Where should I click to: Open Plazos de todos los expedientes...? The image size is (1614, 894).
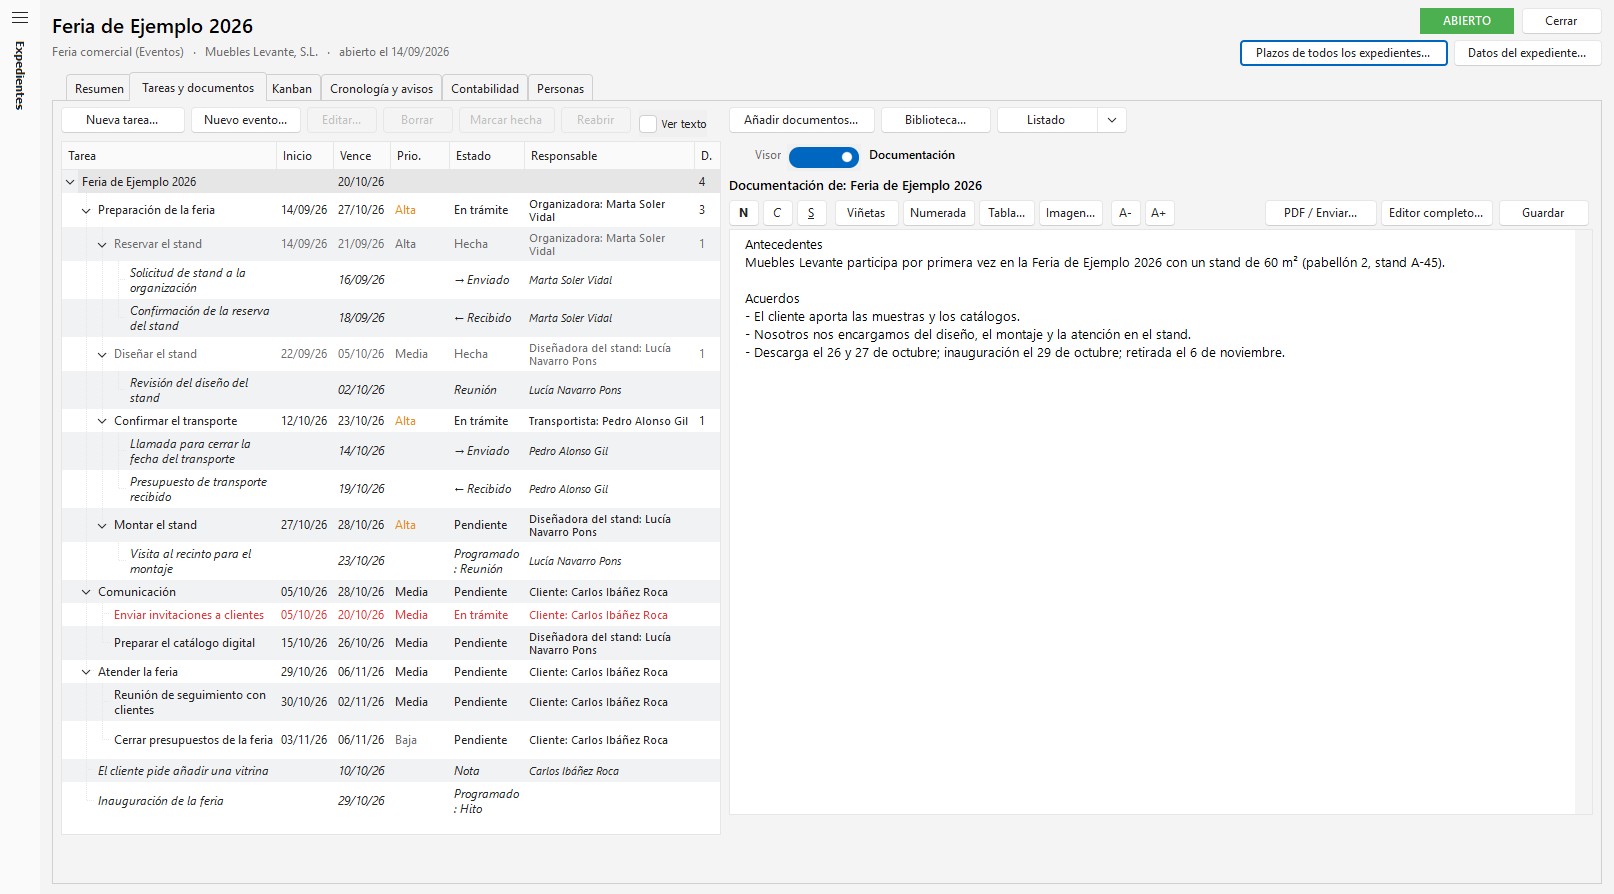(1343, 53)
